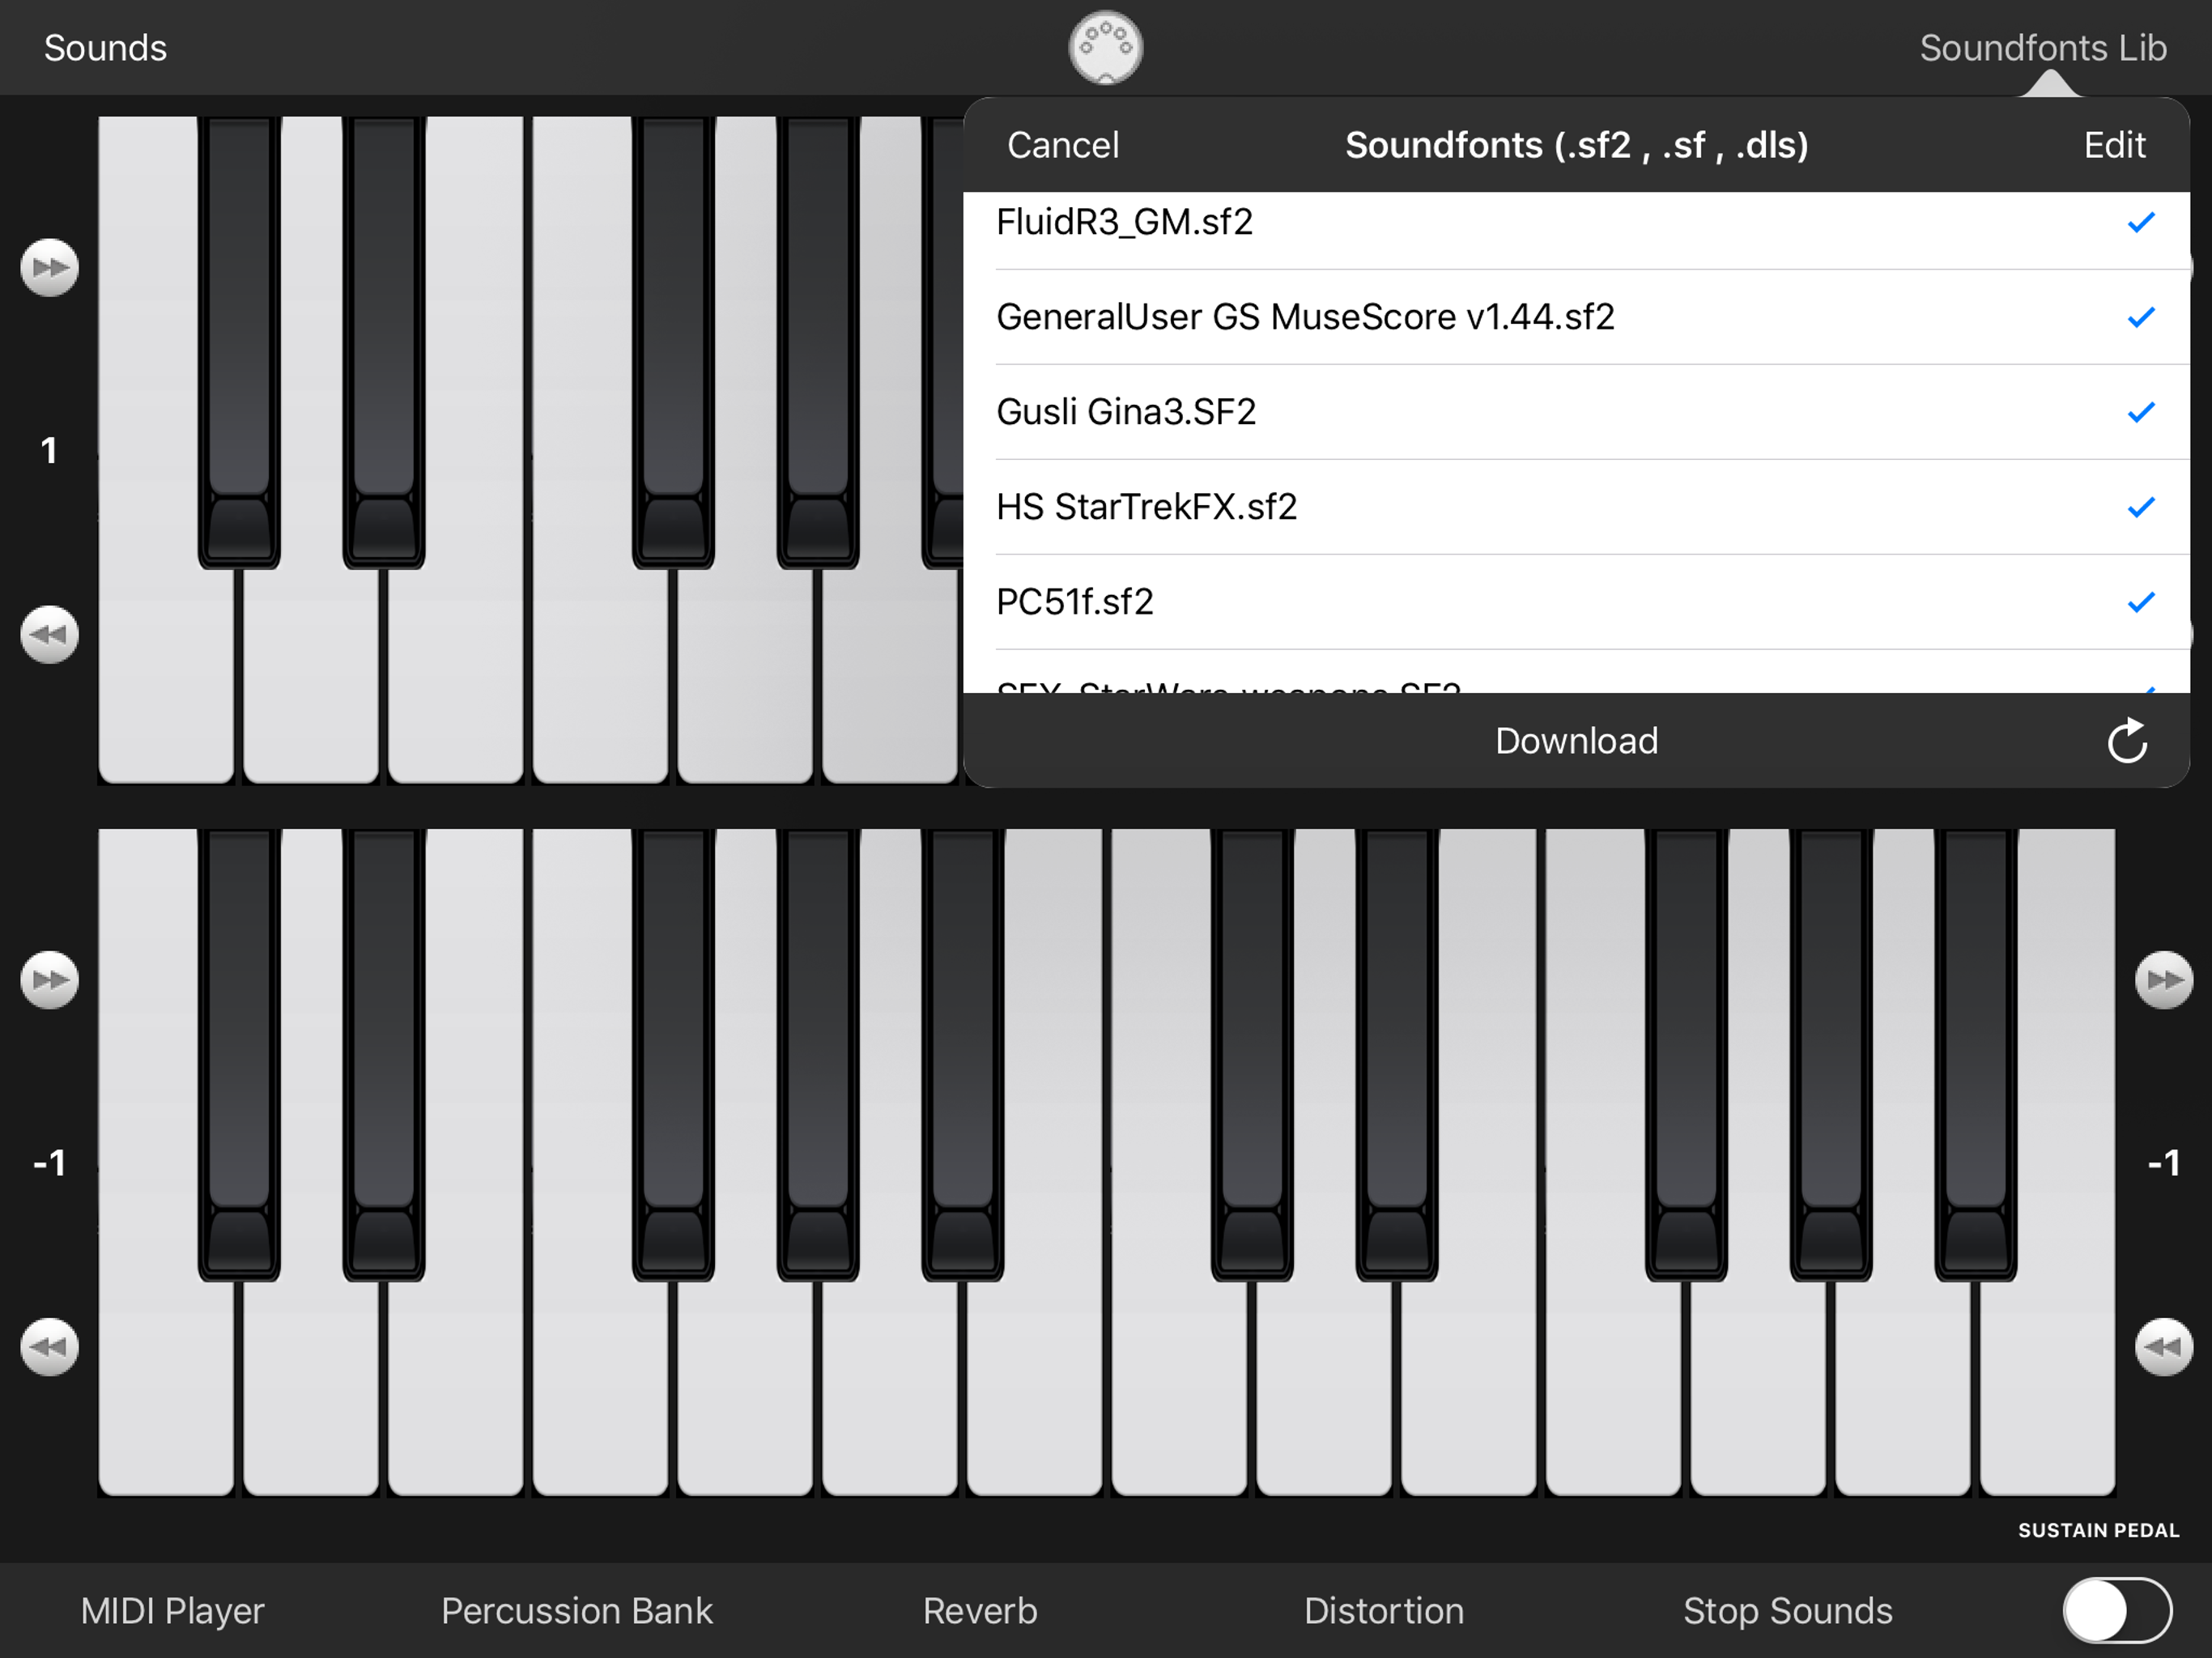
Task: Click the rewind playback icon top-left
Action: click(x=47, y=632)
